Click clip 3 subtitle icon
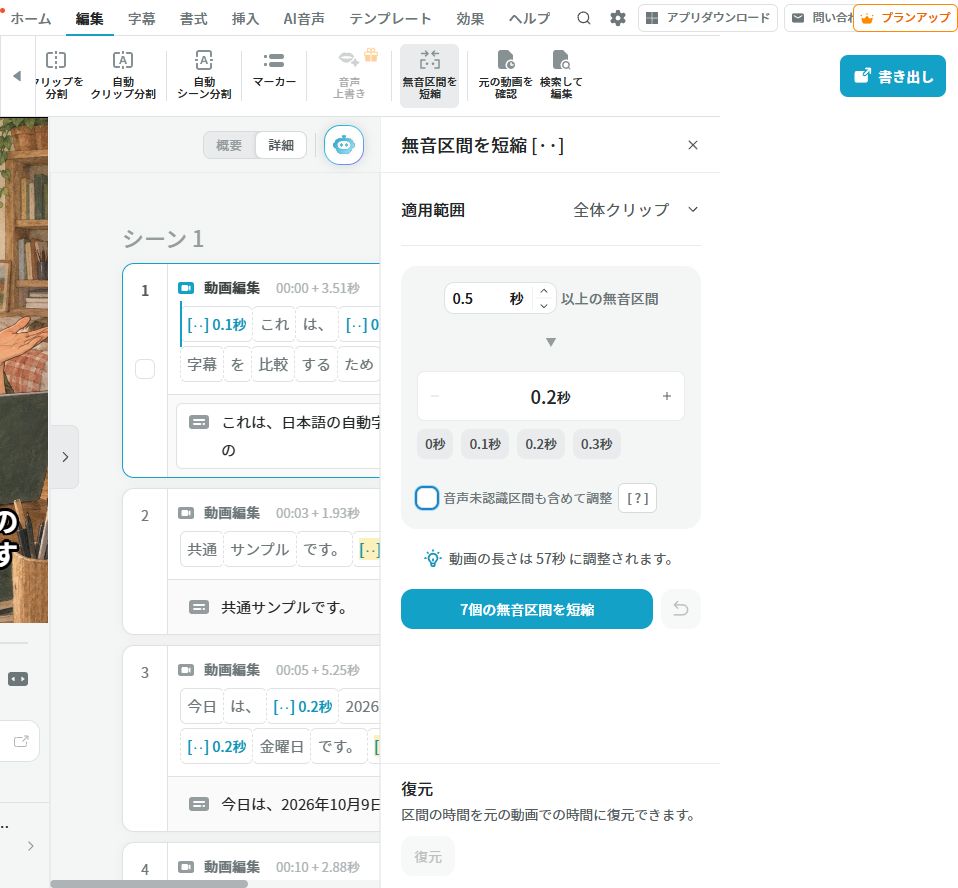The width and height of the screenshot is (958, 888). click(199, 804)
